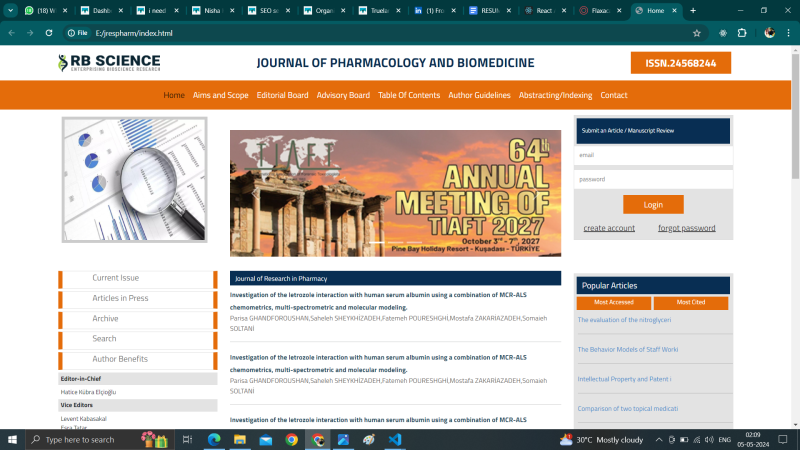Open a new browser tab with the plus icon
Screen dimensions: 800x450
pyautogui.click(x=693, y=10)
